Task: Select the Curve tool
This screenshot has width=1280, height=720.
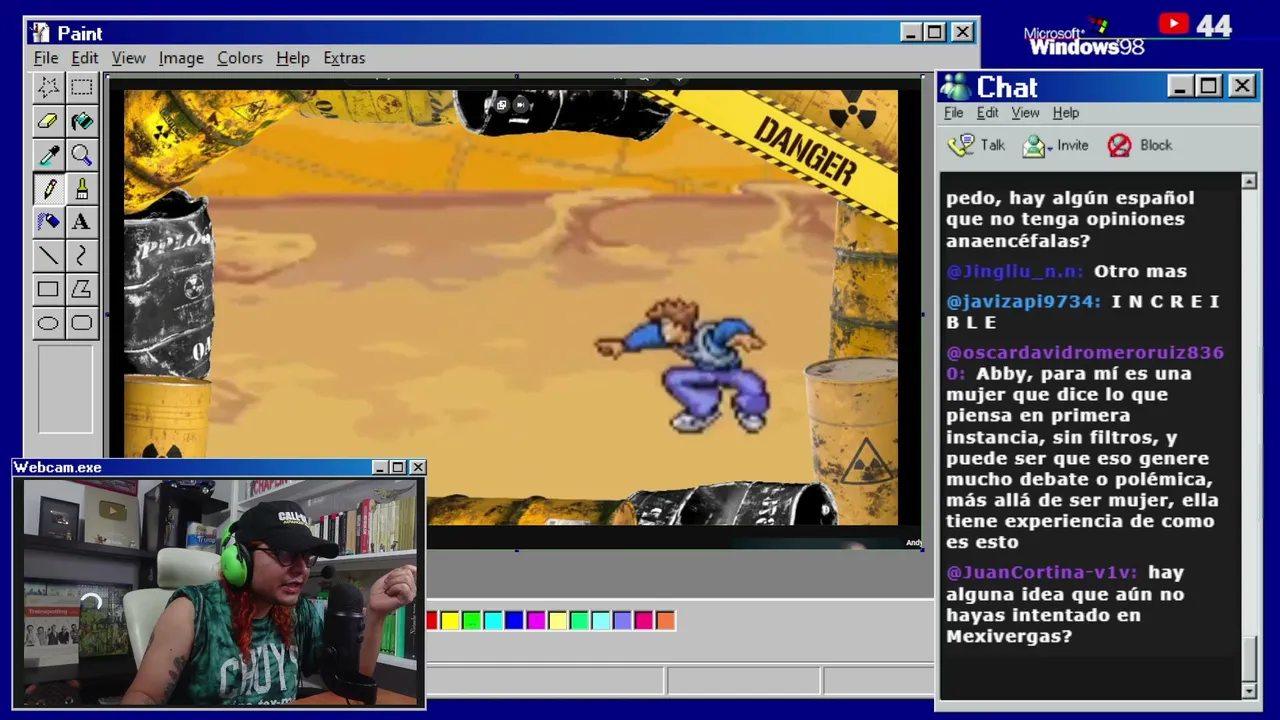Action: tap(82, 256)
